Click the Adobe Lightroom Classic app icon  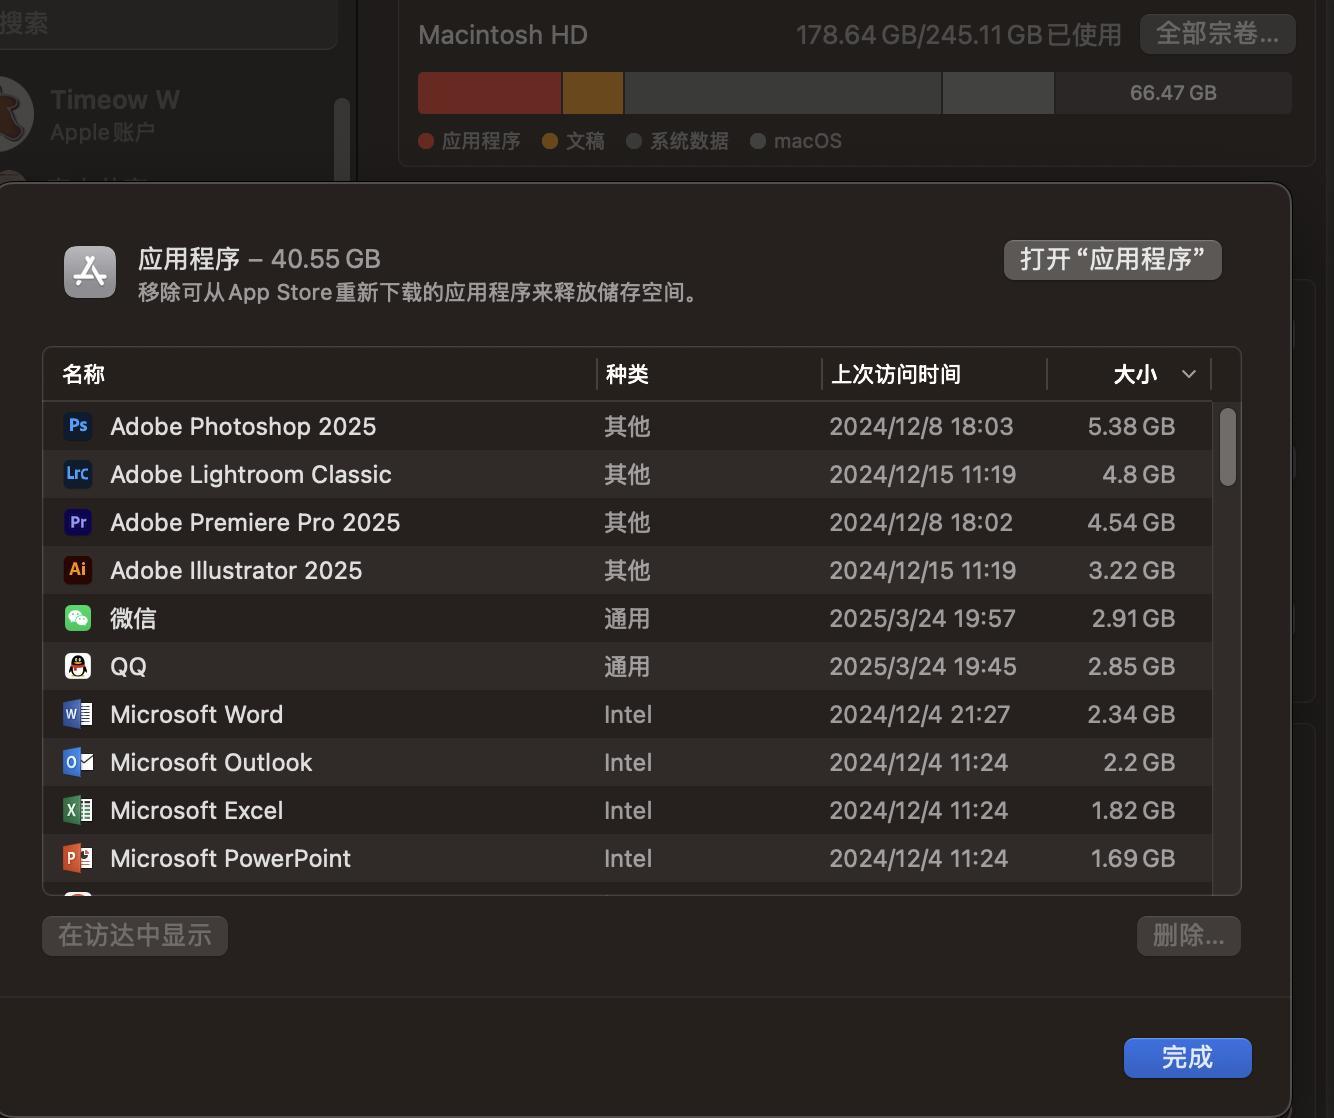coord(78,474)
